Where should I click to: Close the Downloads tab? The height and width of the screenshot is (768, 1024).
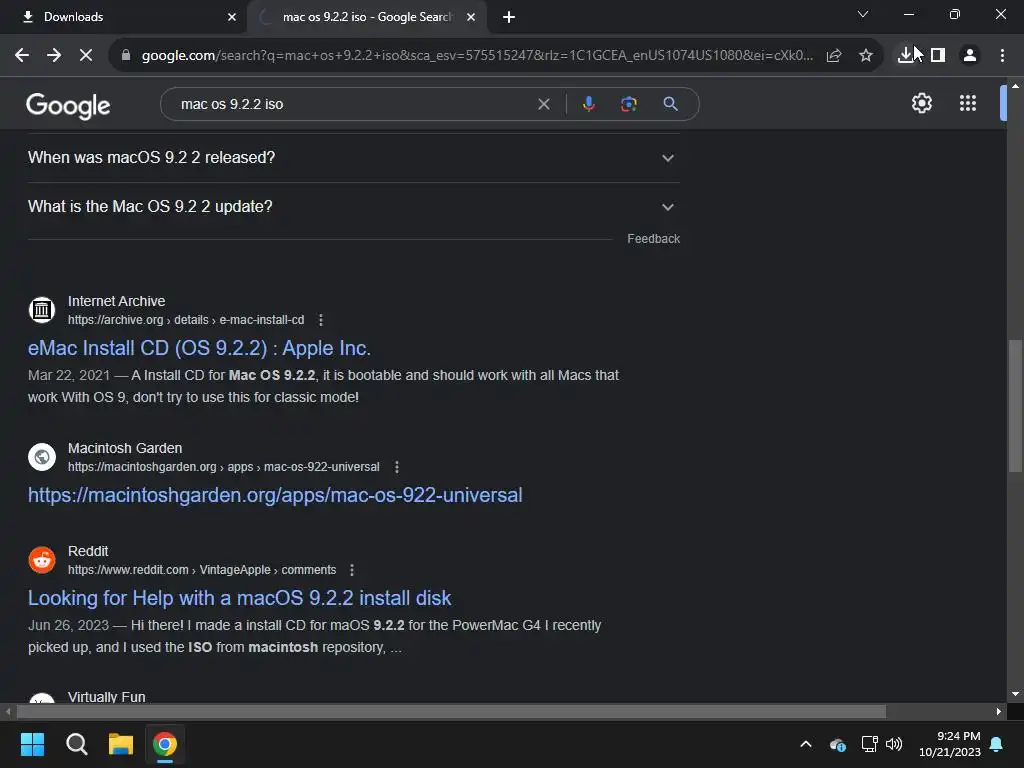pyautogui.click(x=232, y=17)
